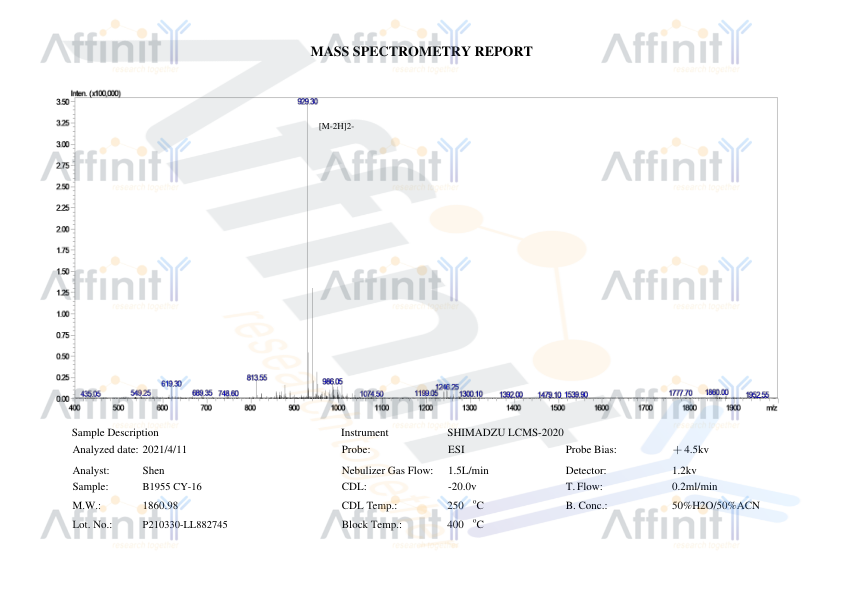Select peak label 435.05
The height and width of the screenshot is (596, 842).
(90, 394)
